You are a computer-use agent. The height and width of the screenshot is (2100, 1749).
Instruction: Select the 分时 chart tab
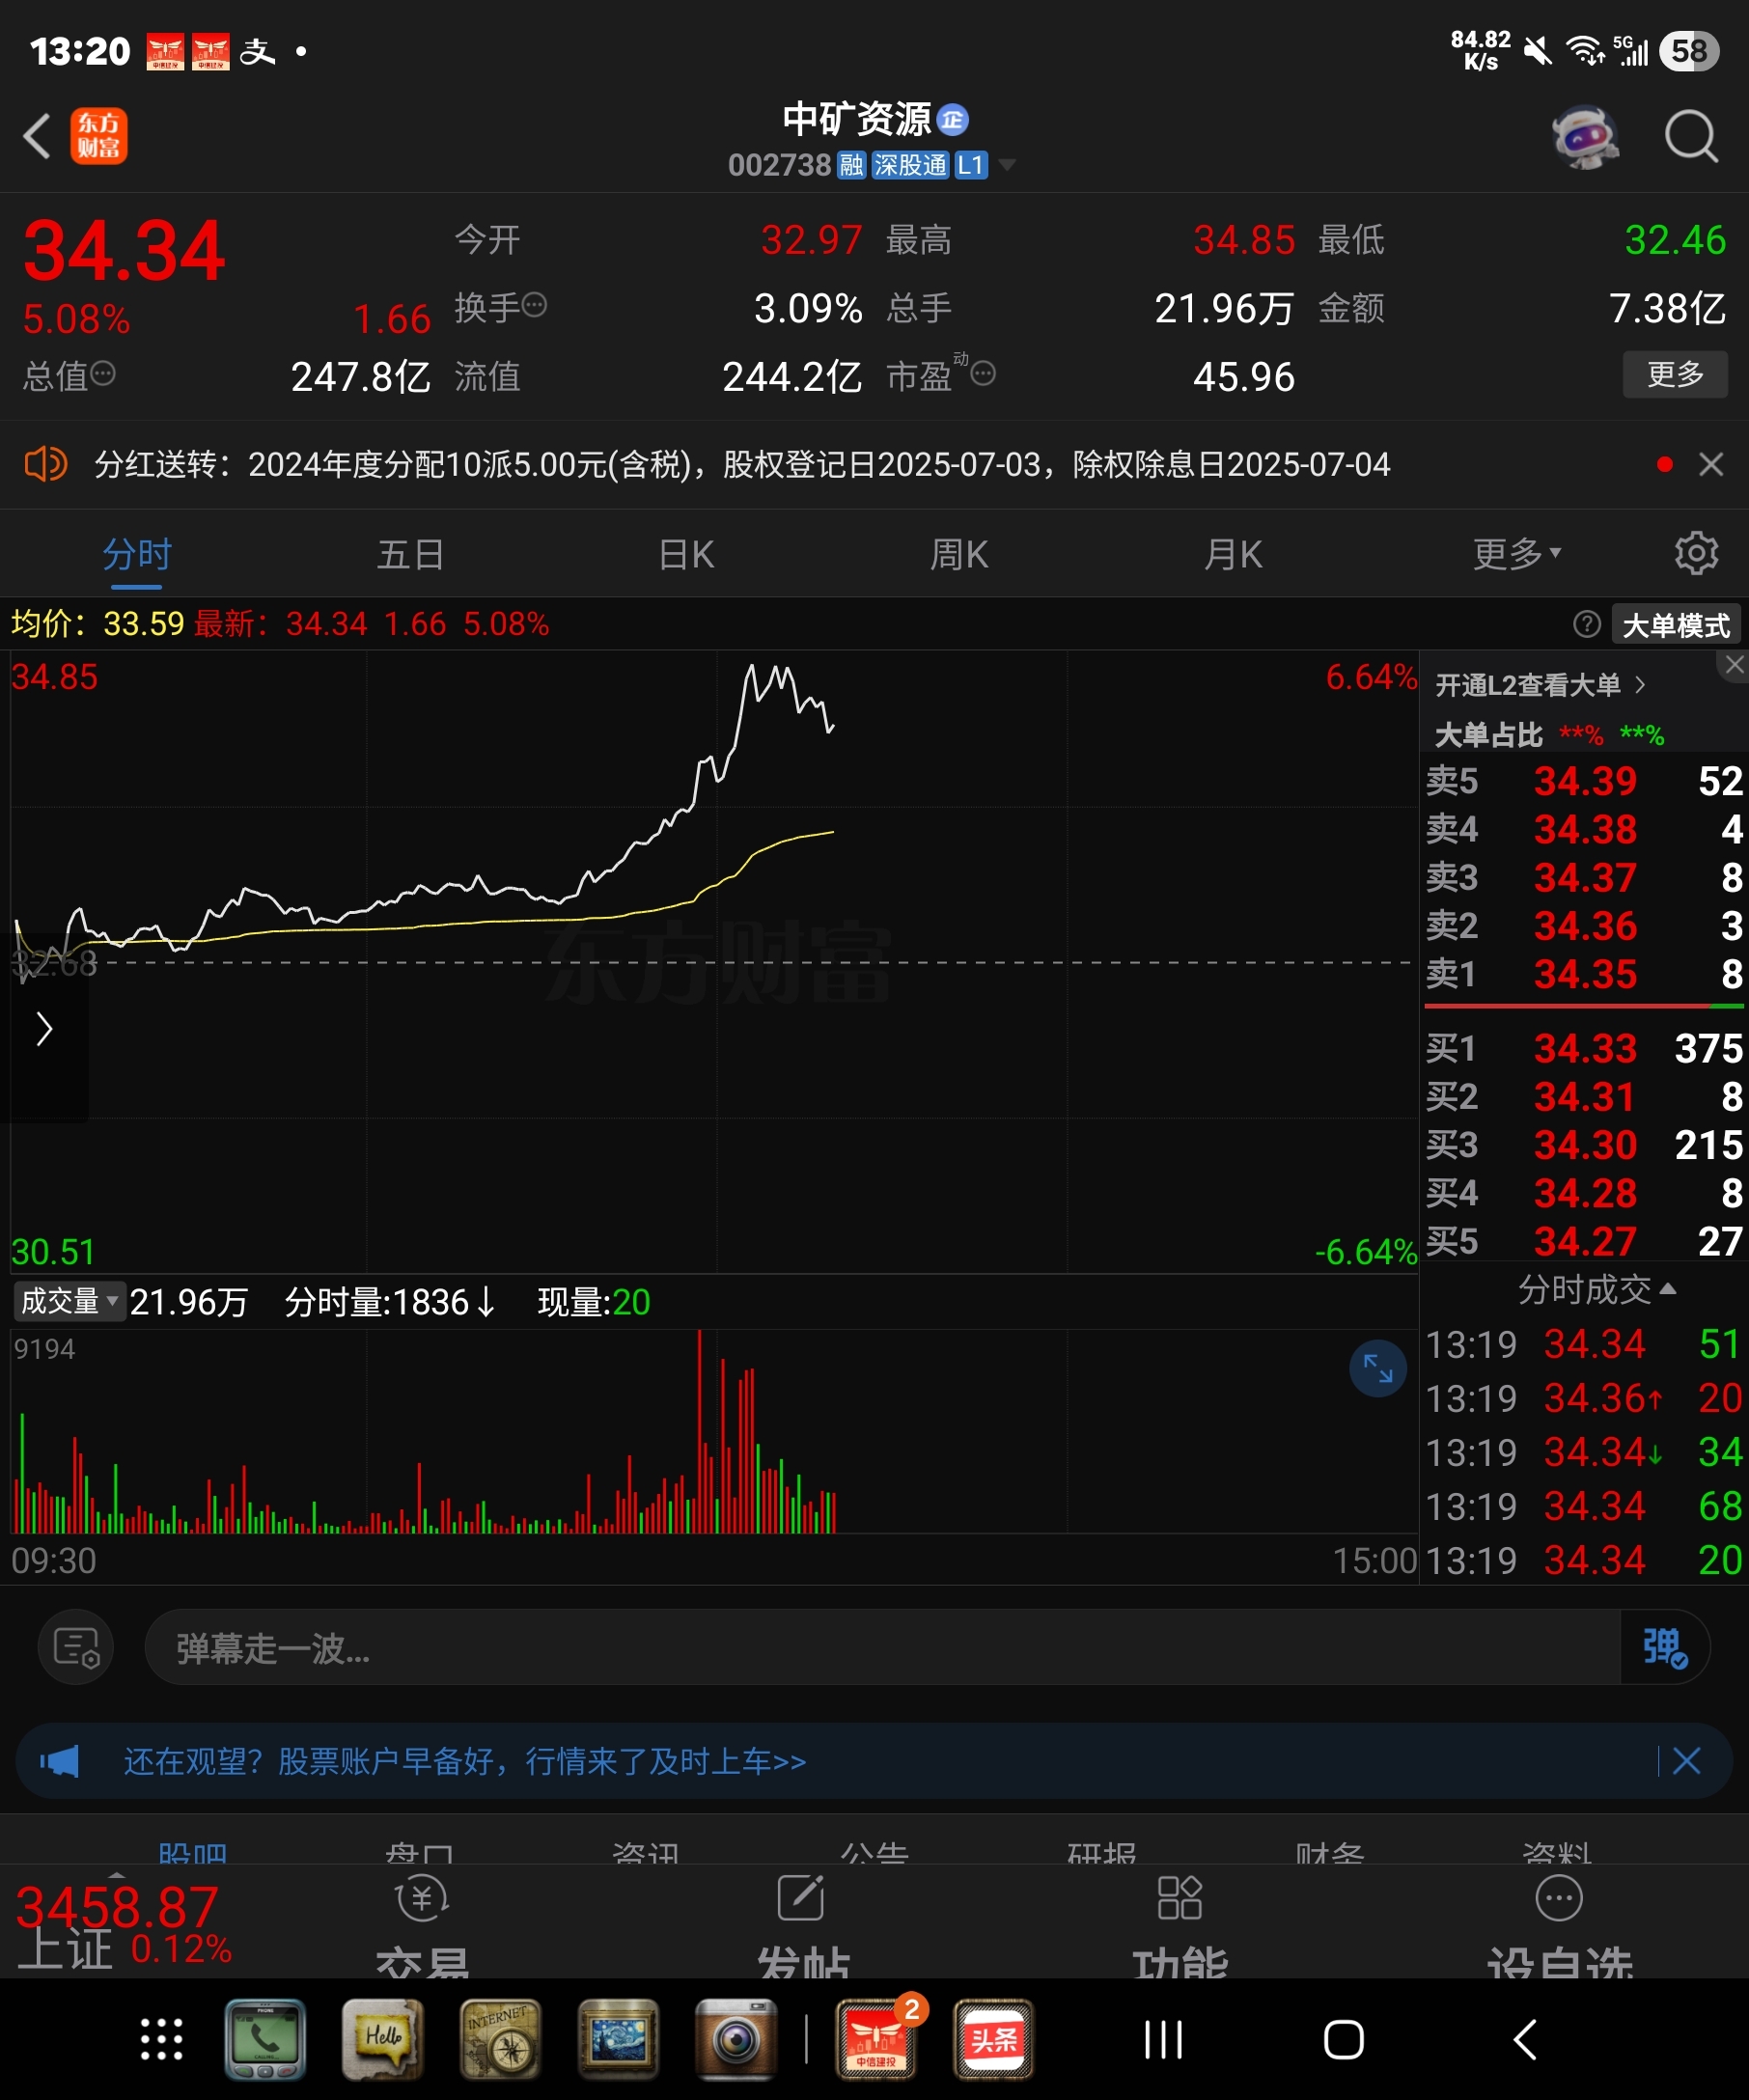pos(137,554)
